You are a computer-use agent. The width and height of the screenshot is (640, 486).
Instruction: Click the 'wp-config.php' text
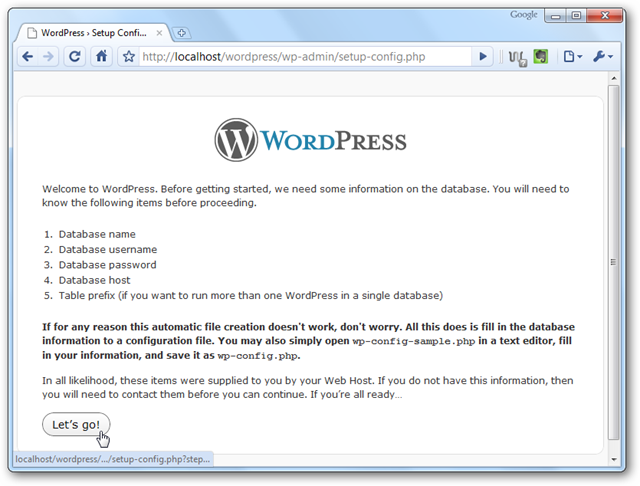tap(257, 356)
